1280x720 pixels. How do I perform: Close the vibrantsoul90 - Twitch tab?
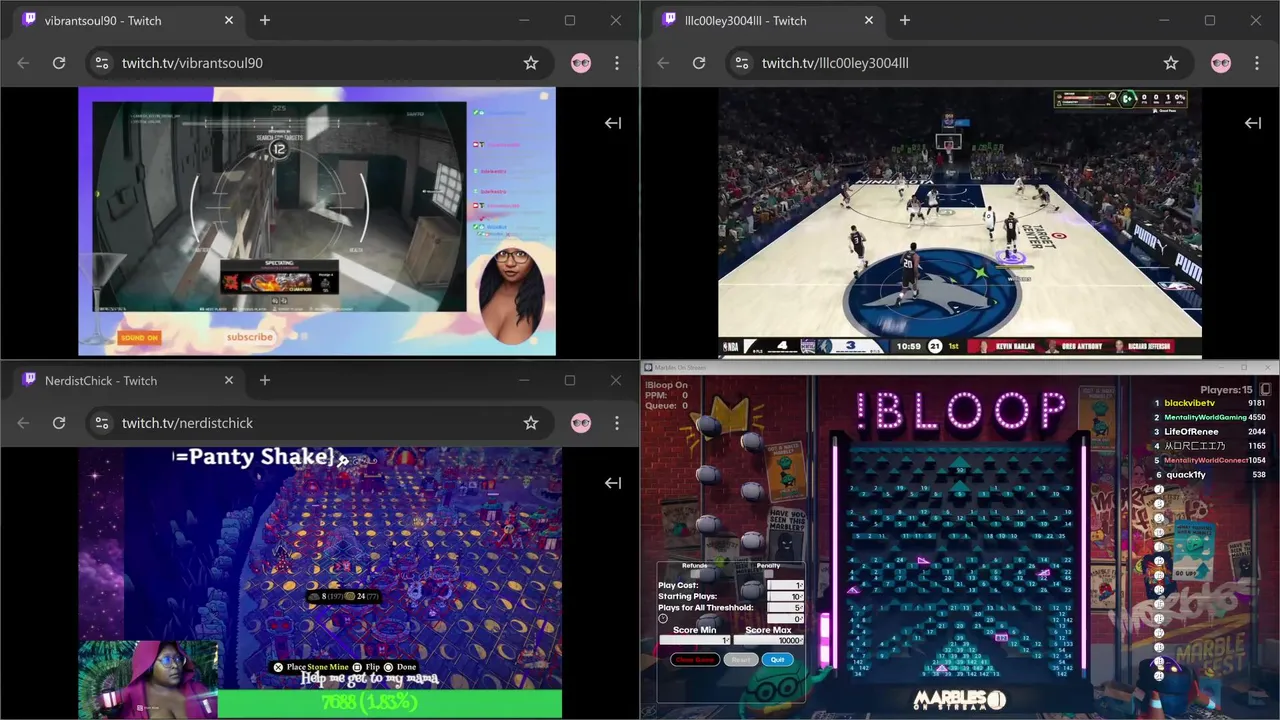(x=229, y=20)
